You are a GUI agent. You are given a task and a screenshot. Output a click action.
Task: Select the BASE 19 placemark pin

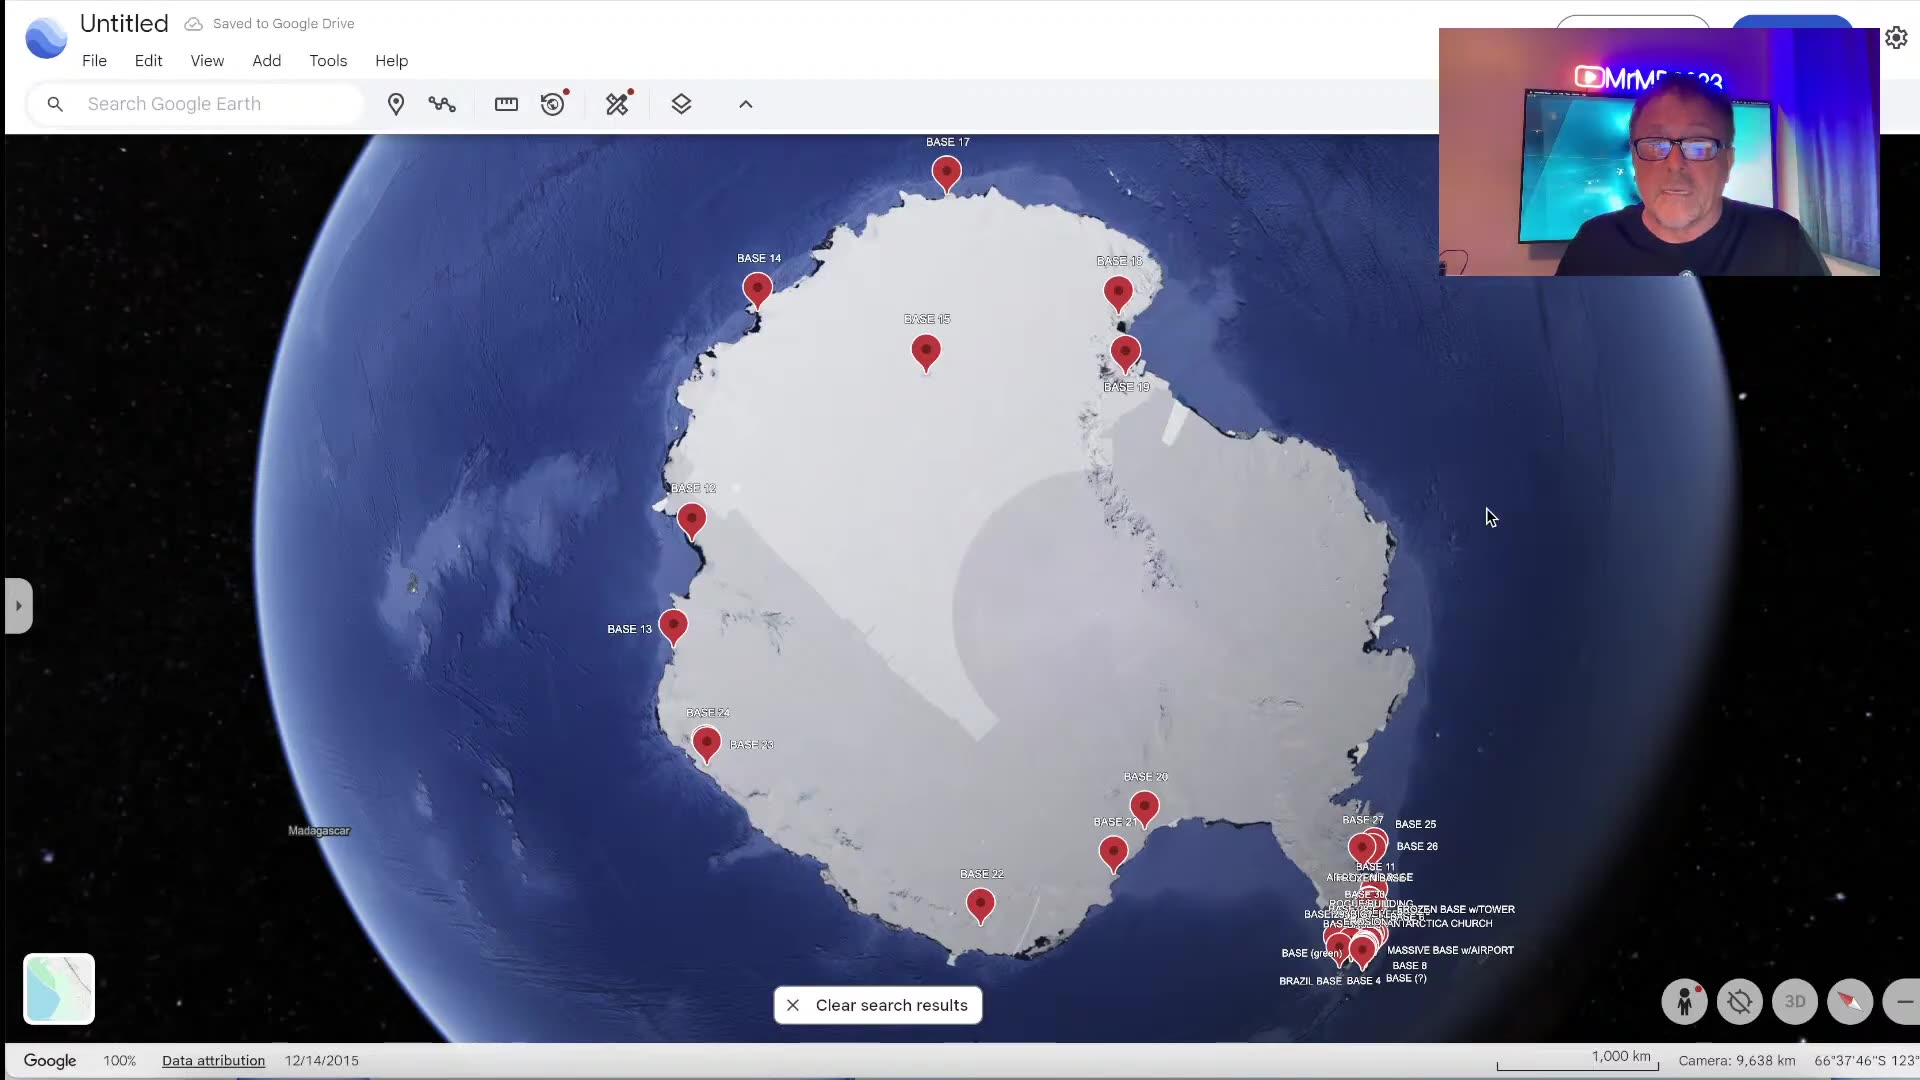tap(1125, 353)
